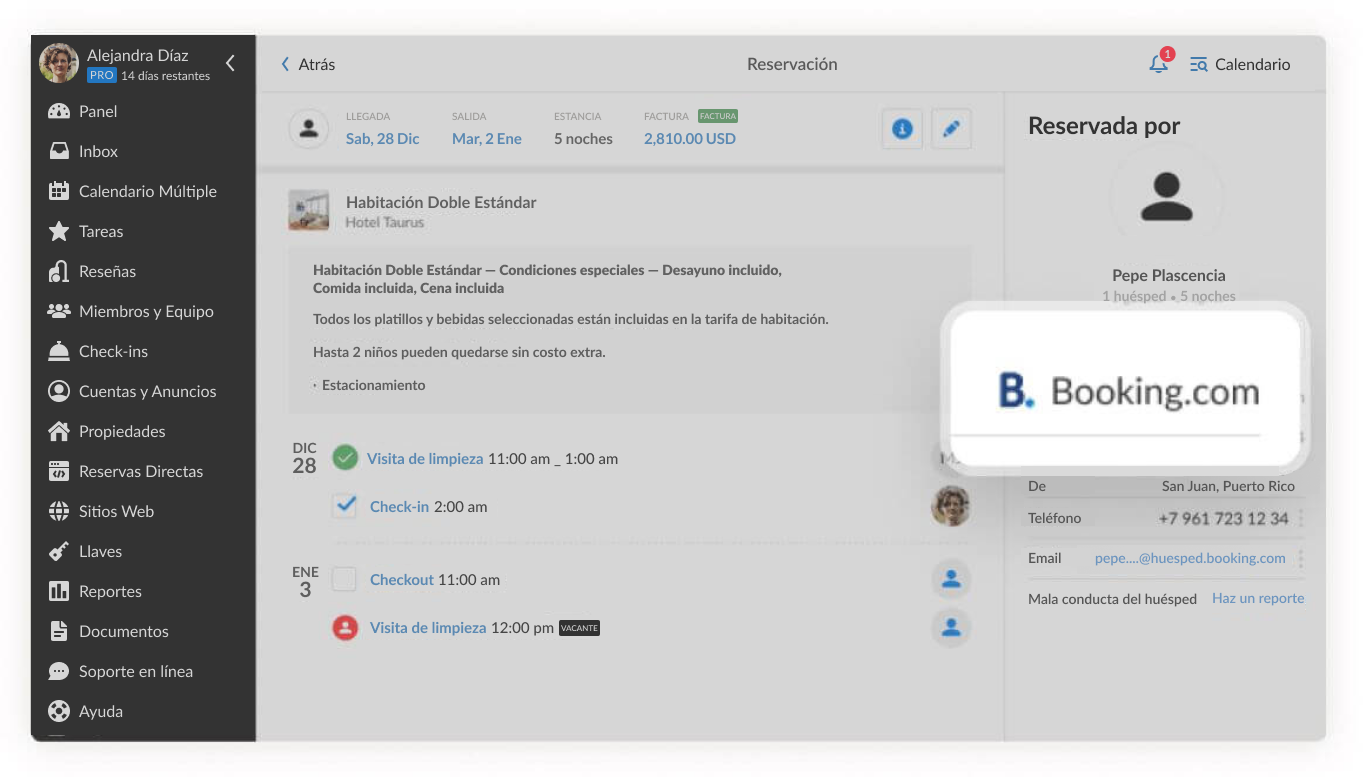
Task: Click phone number +7 961 723 12 34
Action: (1223, 518)
